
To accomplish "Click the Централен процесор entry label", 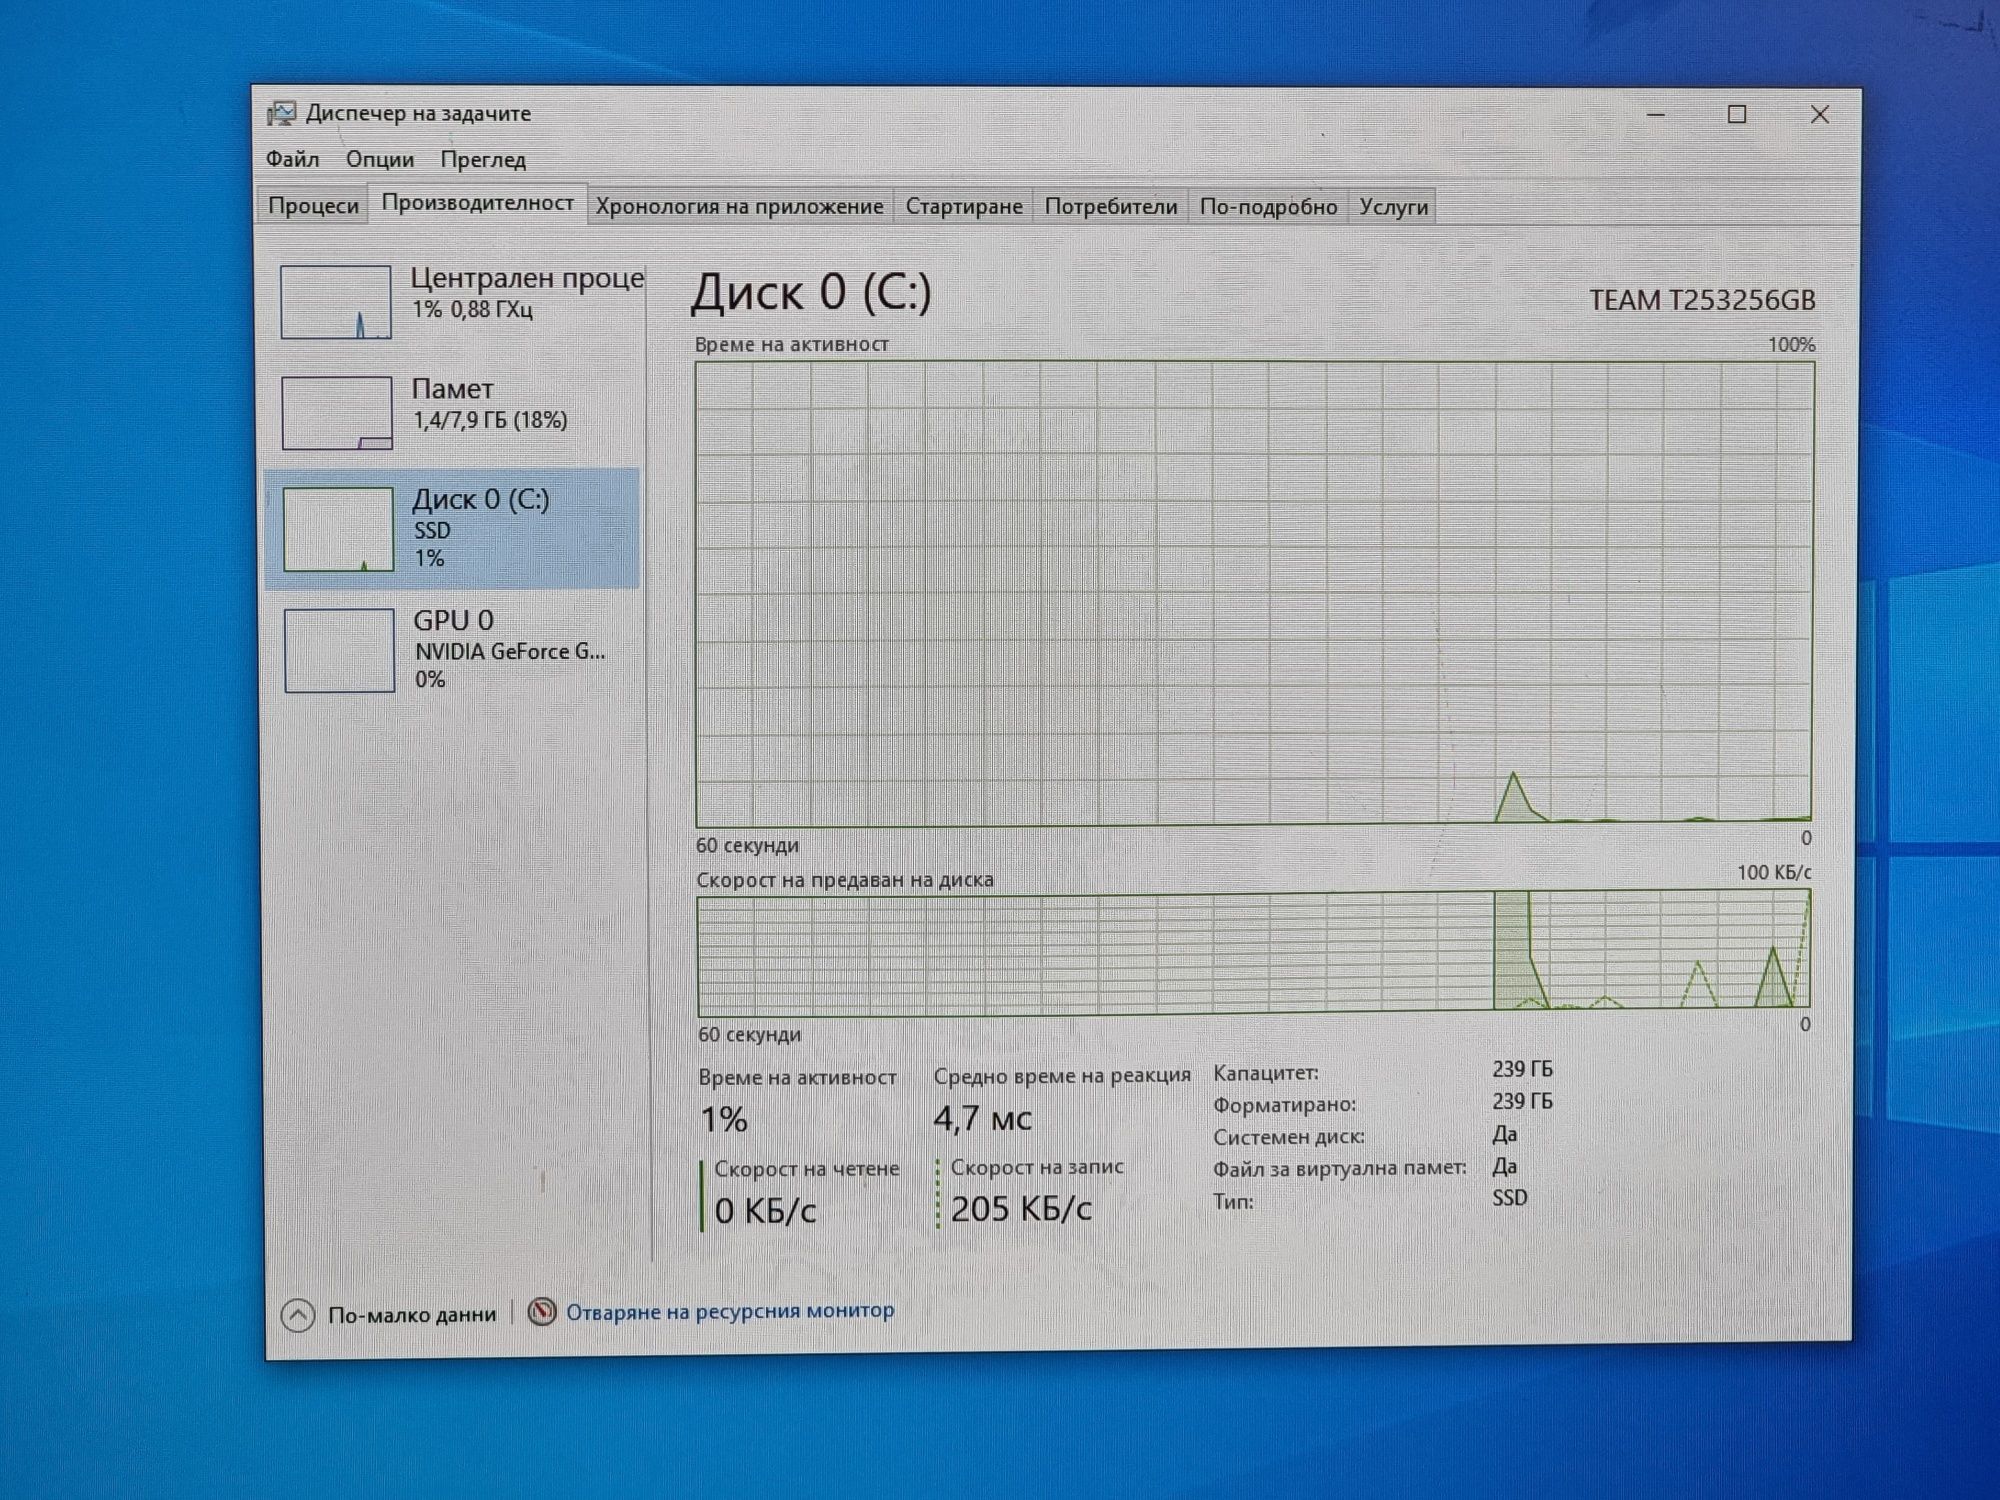I will click(527, 278).
